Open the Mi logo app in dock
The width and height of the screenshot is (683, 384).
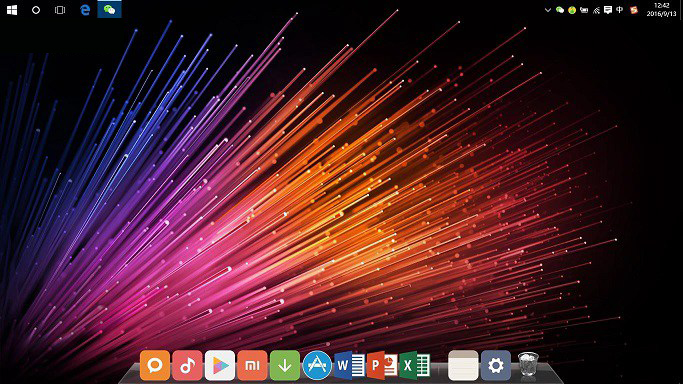[x=252, y=365]
